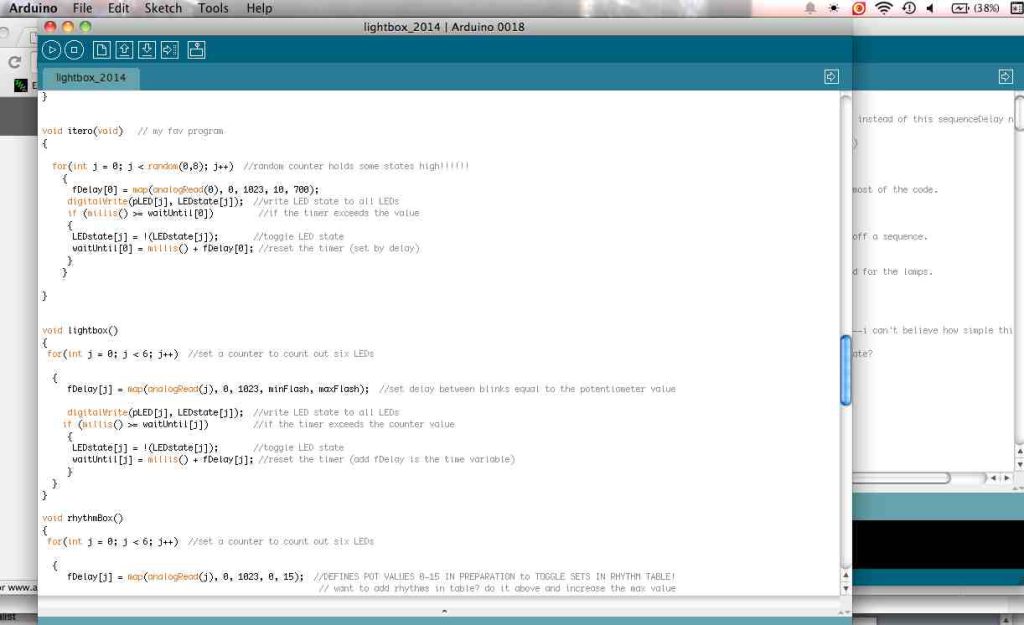Screen dimensions: 1024x625
Task: Zoom the lightbox_2014 window with the green button
Action: click(85, 27)
